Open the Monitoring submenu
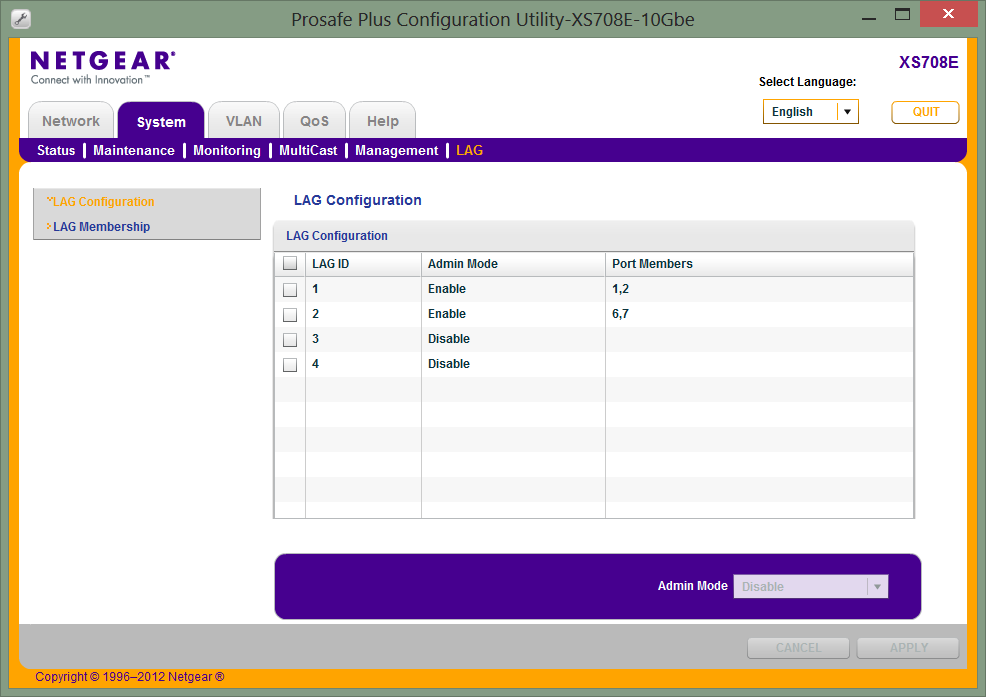Viewport: 986px width, 697px height. tap(226, 150)
